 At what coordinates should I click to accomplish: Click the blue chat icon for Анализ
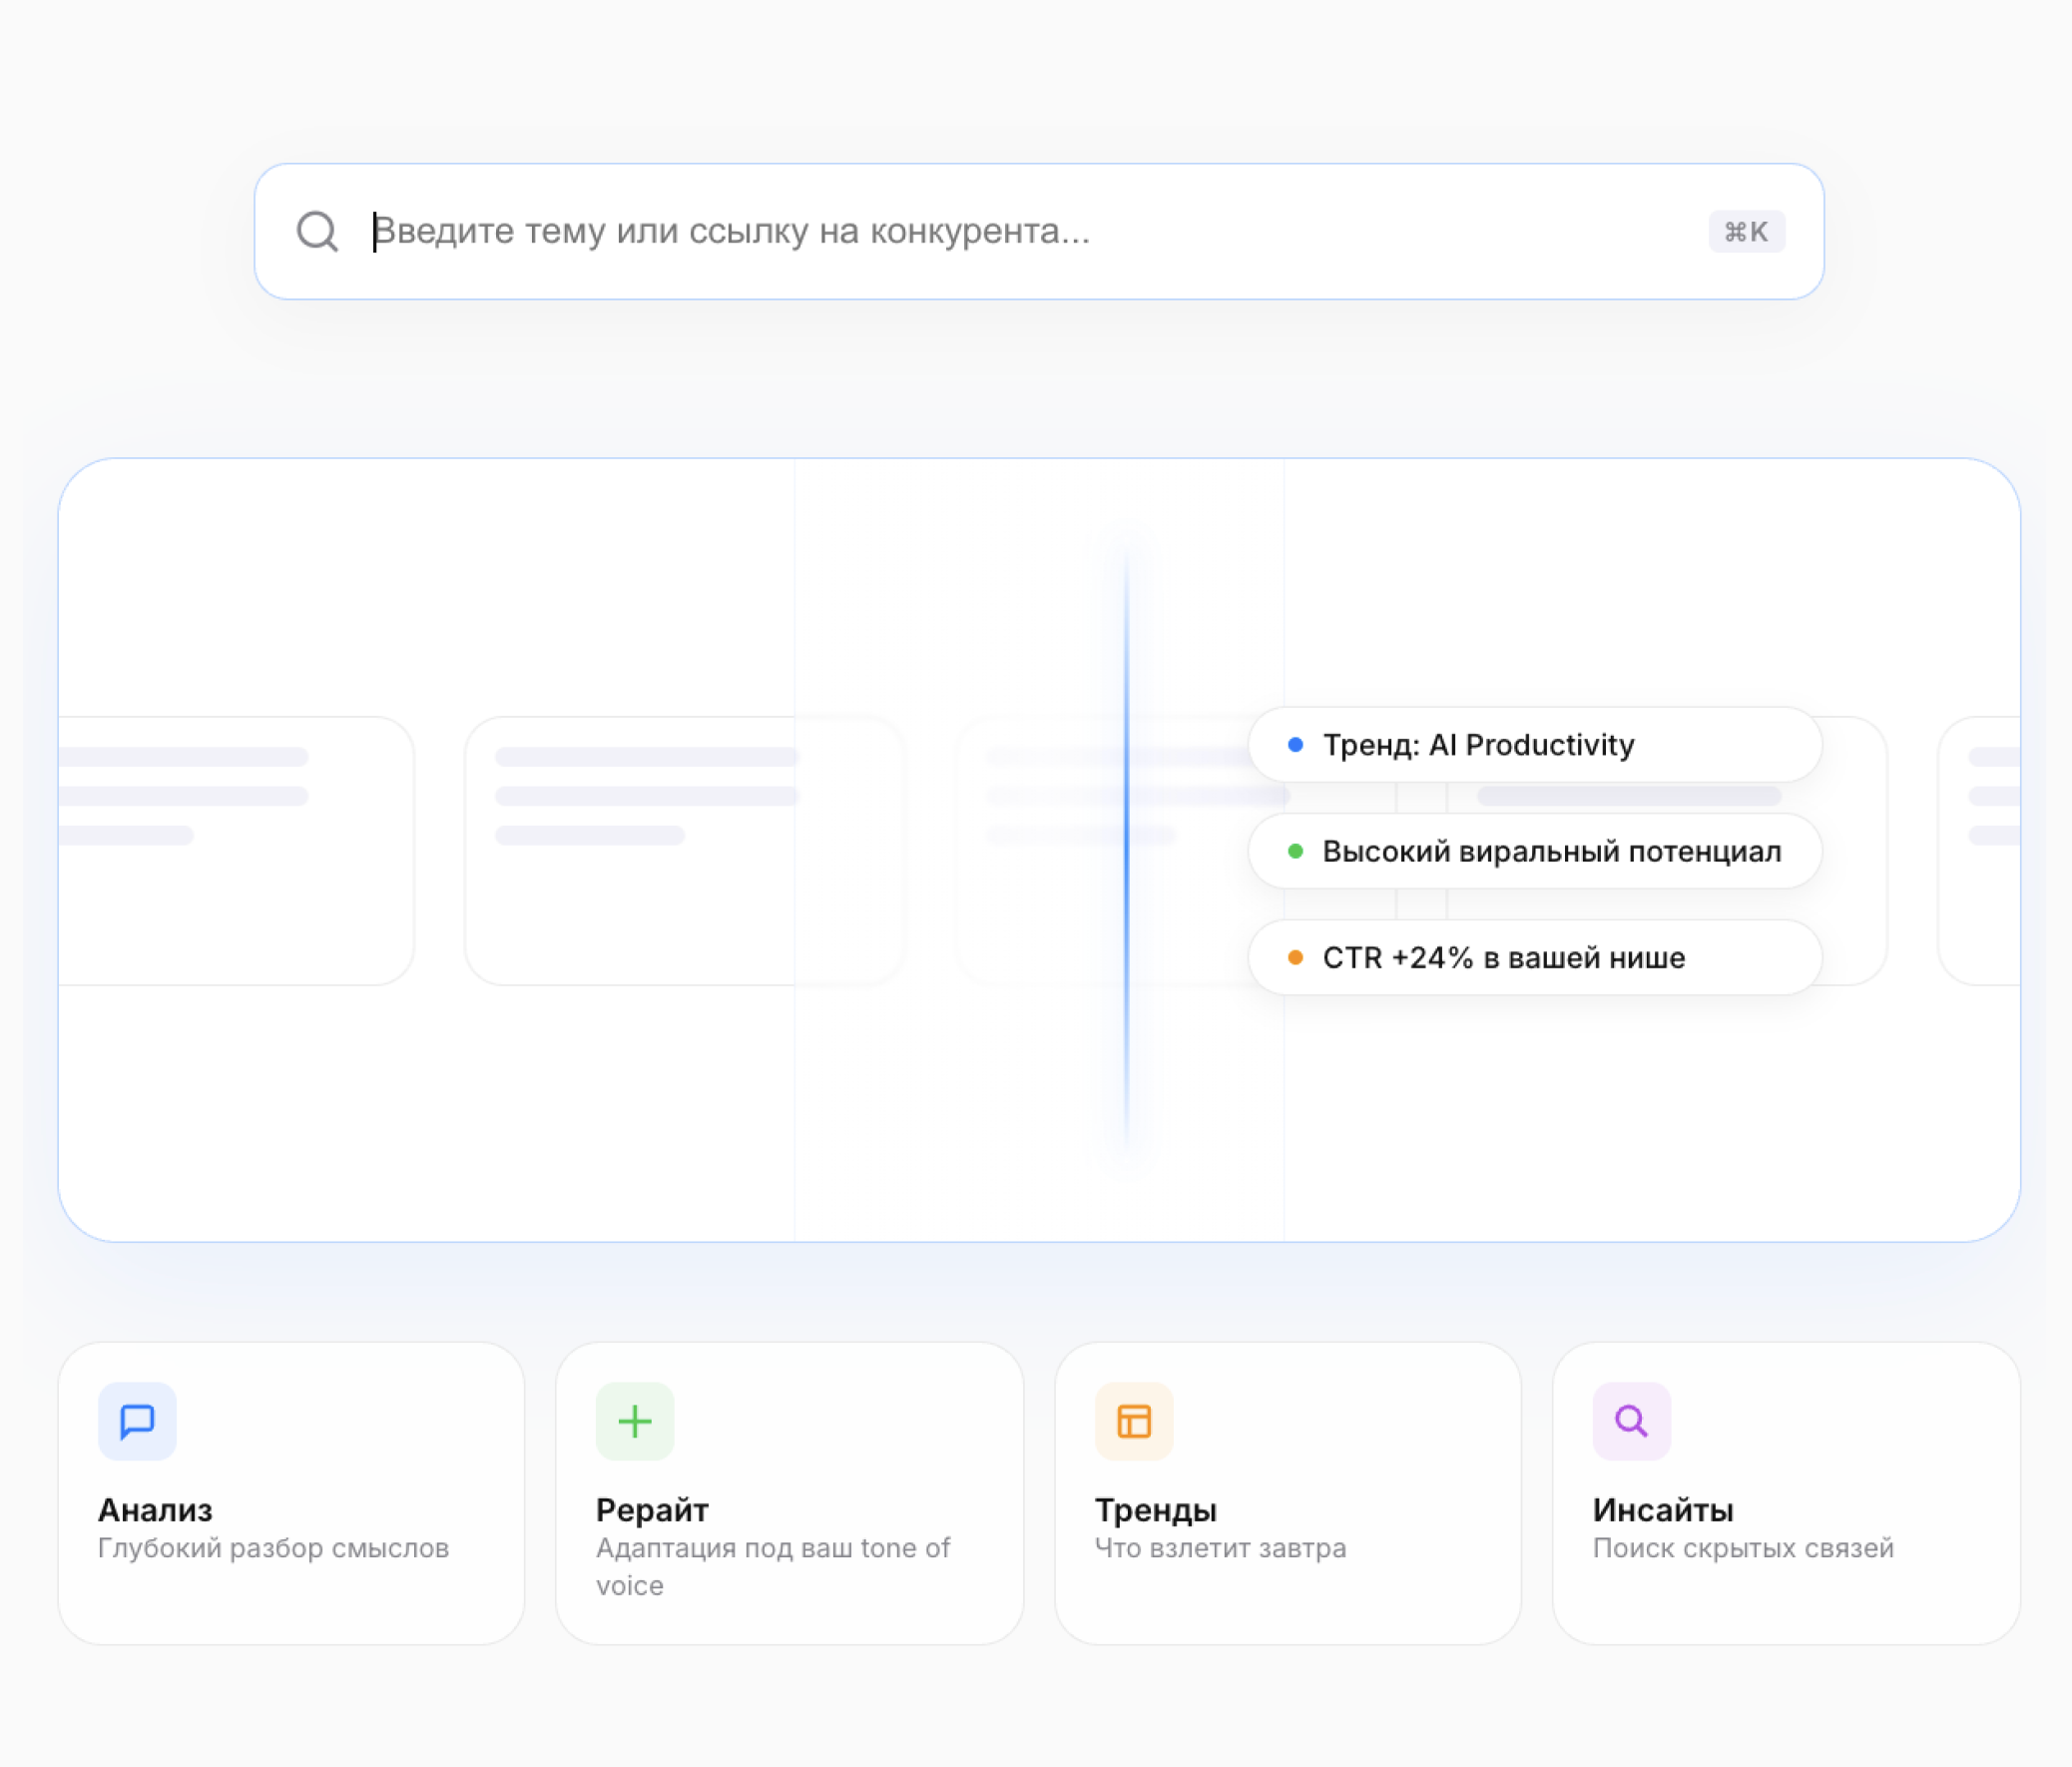137,1421
